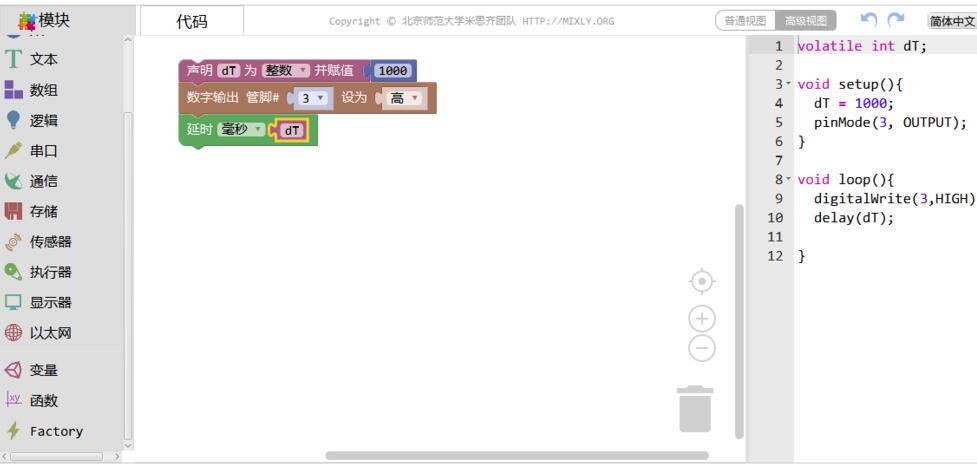977x464 pixels.
Task: Click the category sidebar vertical scrollbar
Action: (x=128, y=274)
